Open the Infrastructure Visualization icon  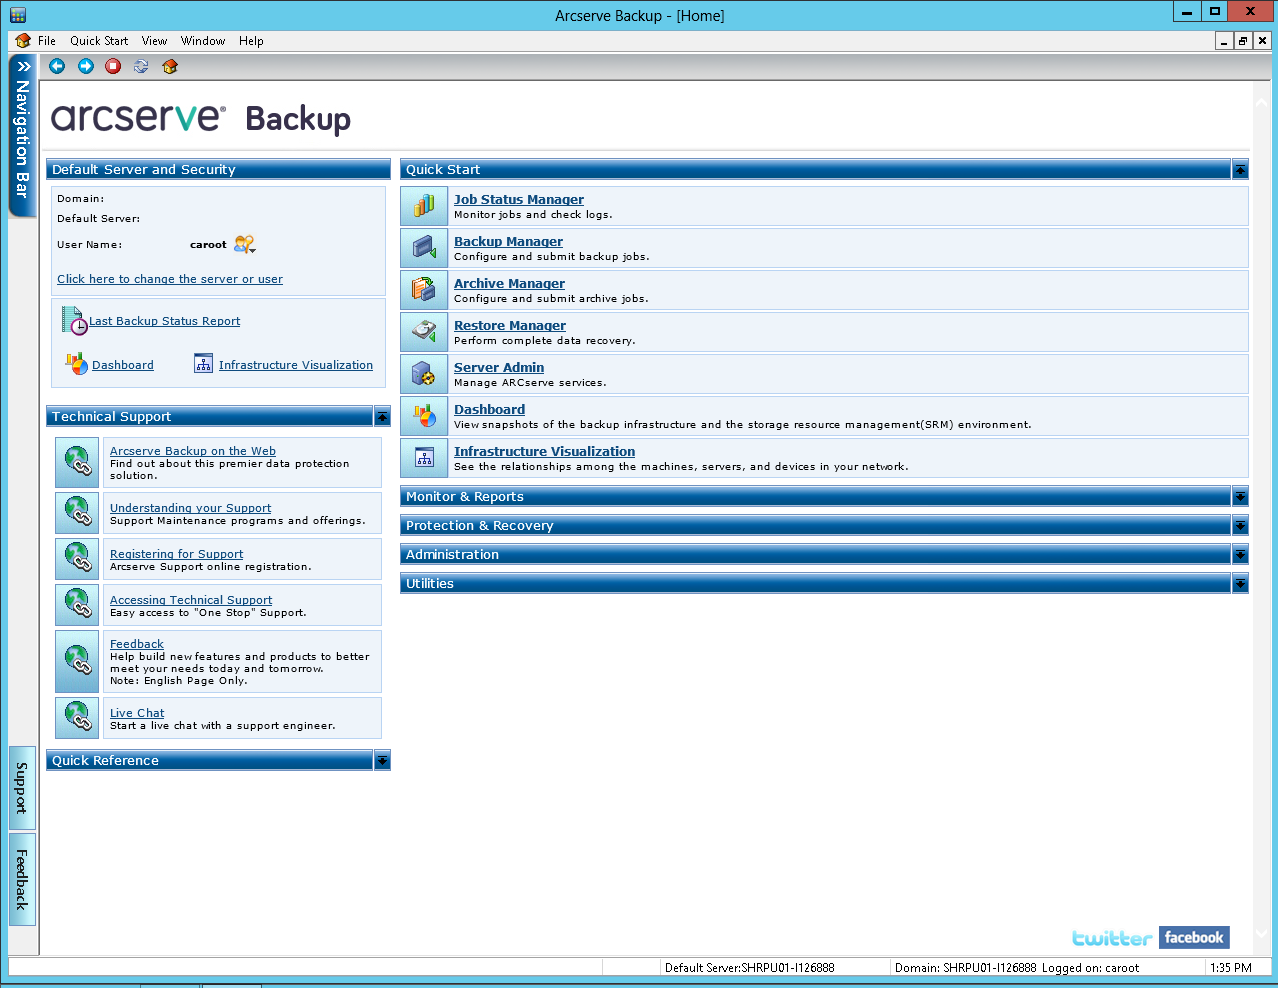[x=423, y=458]
